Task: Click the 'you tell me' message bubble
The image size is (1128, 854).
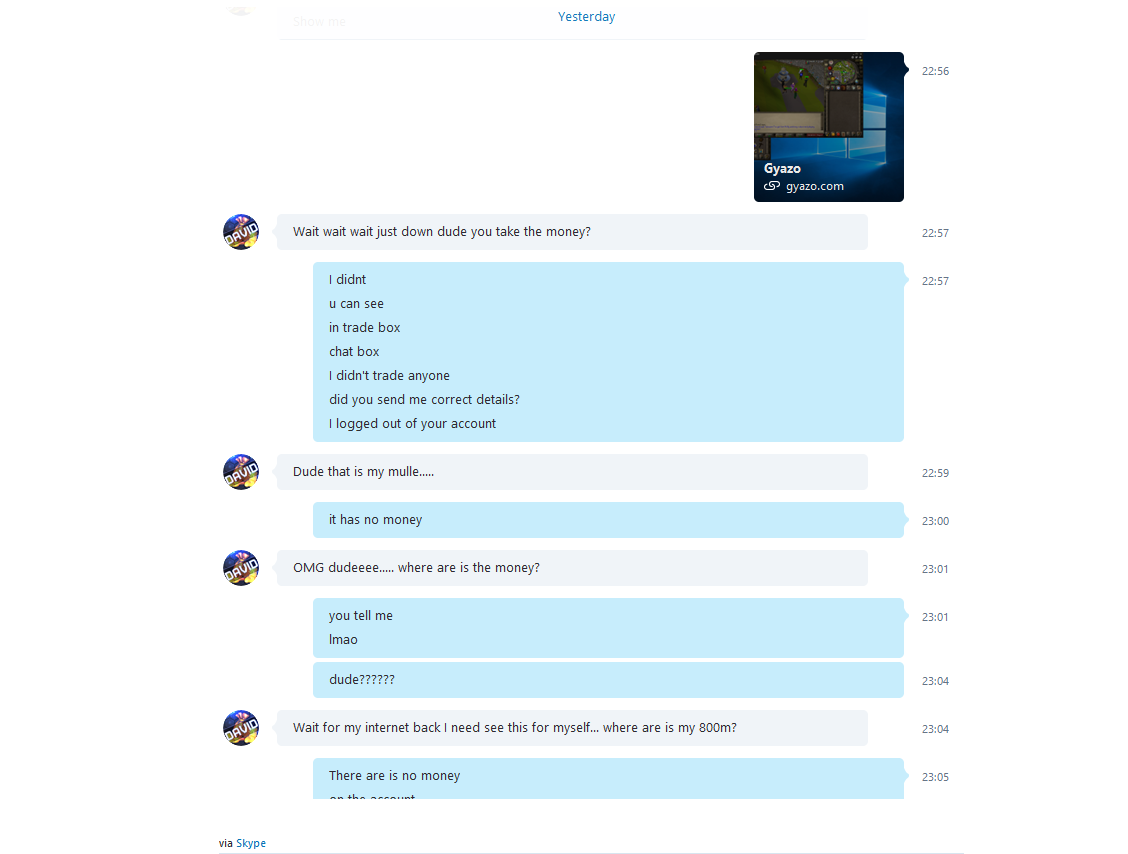Action: [608, 627]
